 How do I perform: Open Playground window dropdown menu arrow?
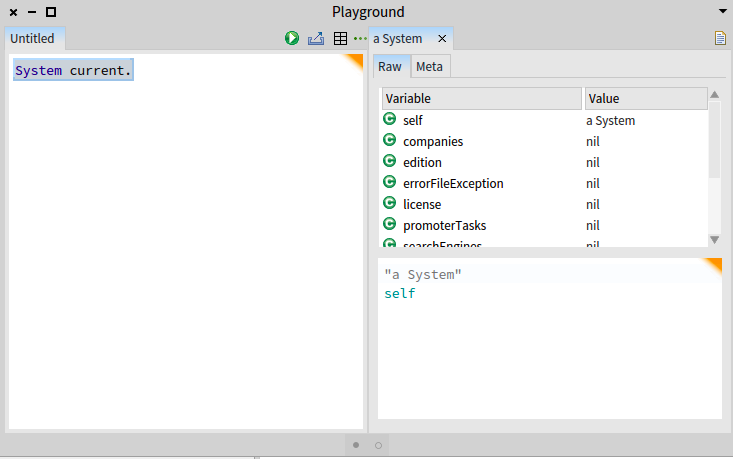[x=723, y=11]
